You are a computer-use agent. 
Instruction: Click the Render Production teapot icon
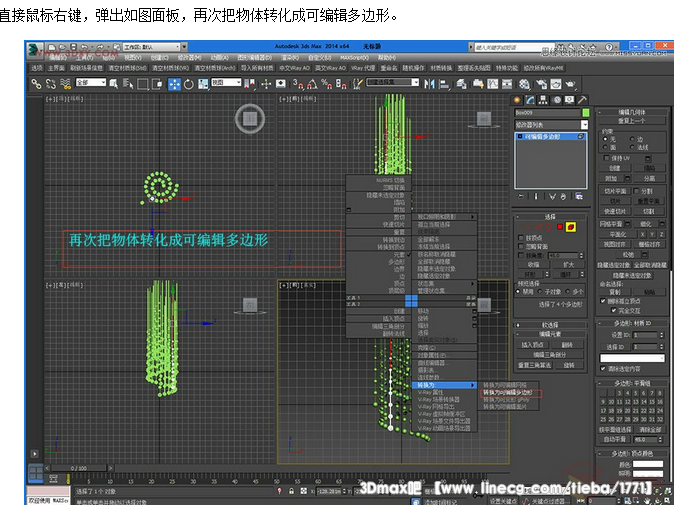(570, 84)
